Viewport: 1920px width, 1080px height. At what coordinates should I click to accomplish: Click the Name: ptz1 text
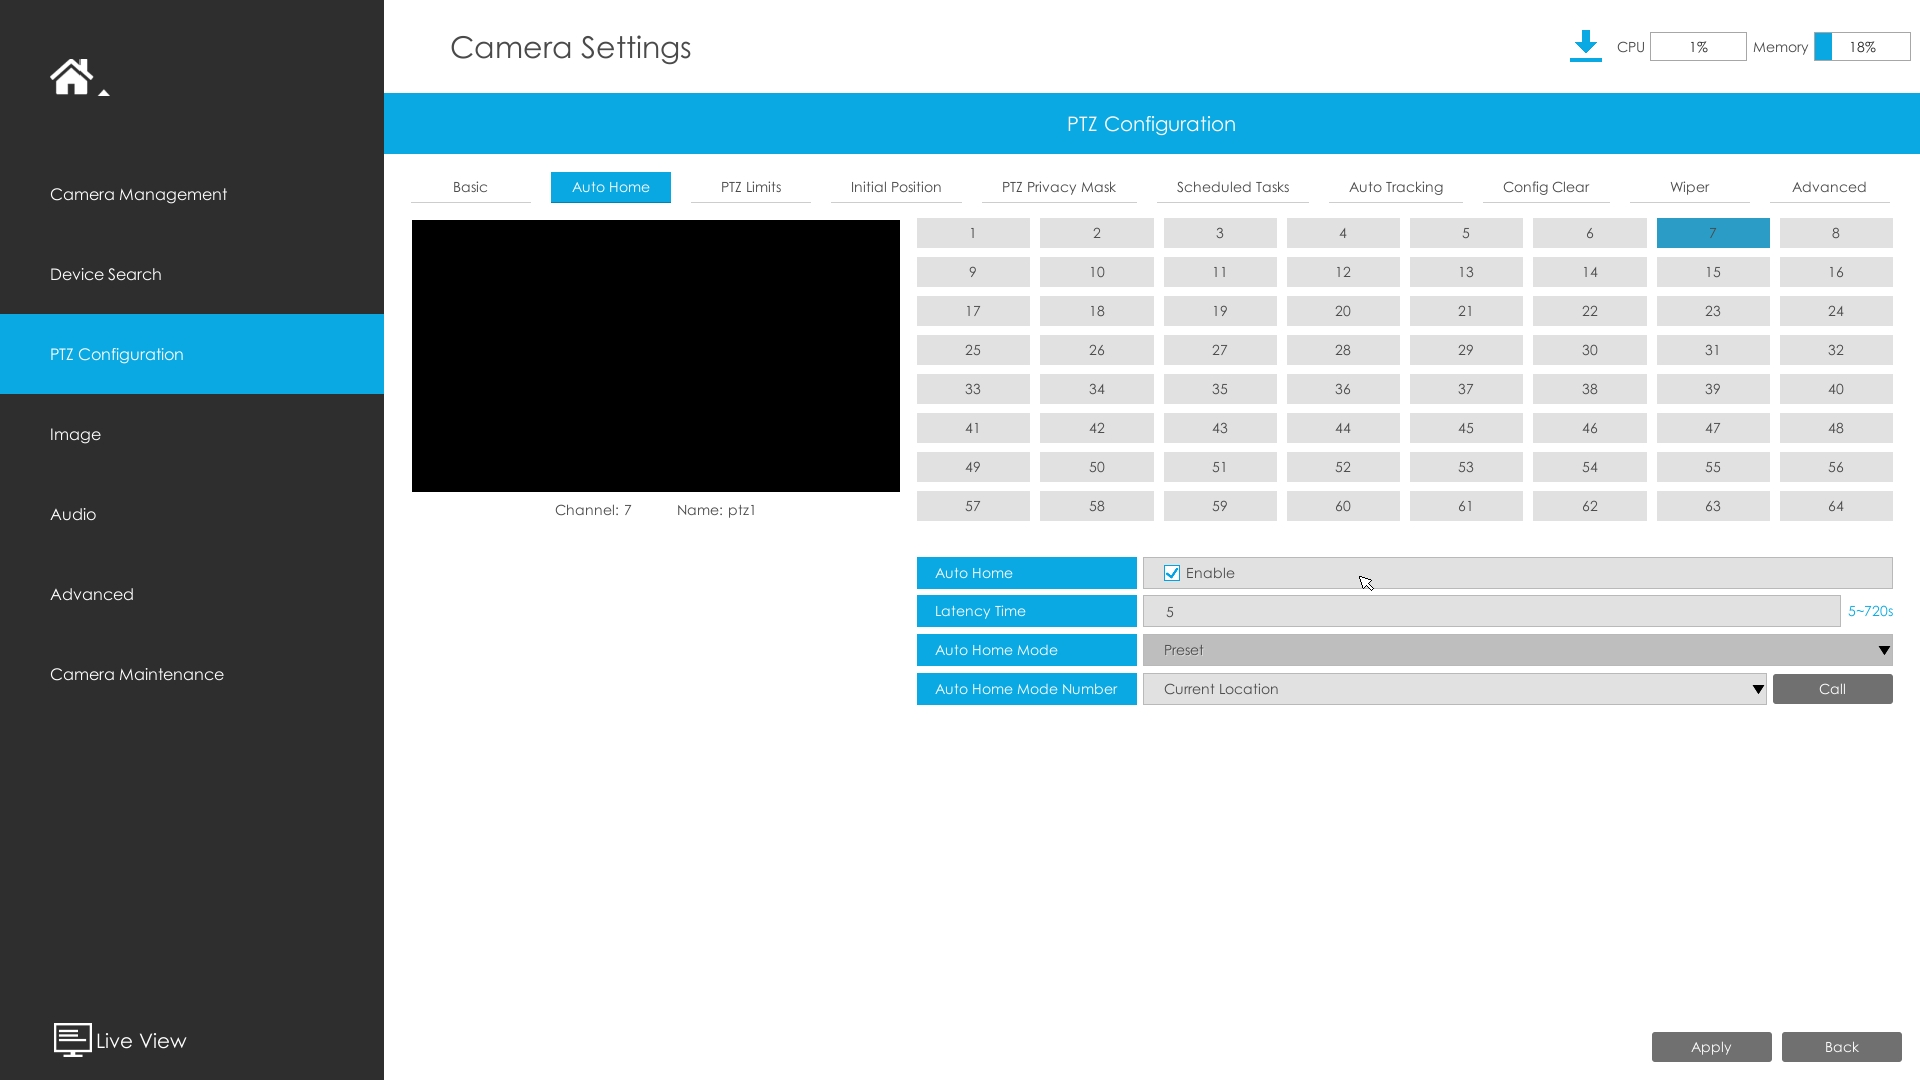(x=716, y=510)
